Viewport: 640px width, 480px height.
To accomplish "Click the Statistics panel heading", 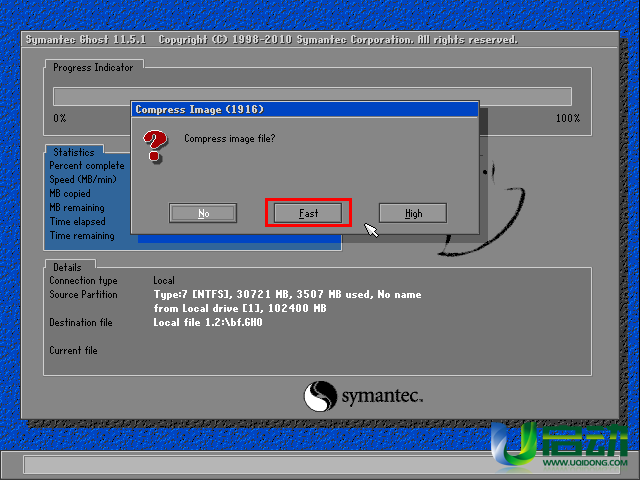I will pyautogui.click(x=74, y=152).
